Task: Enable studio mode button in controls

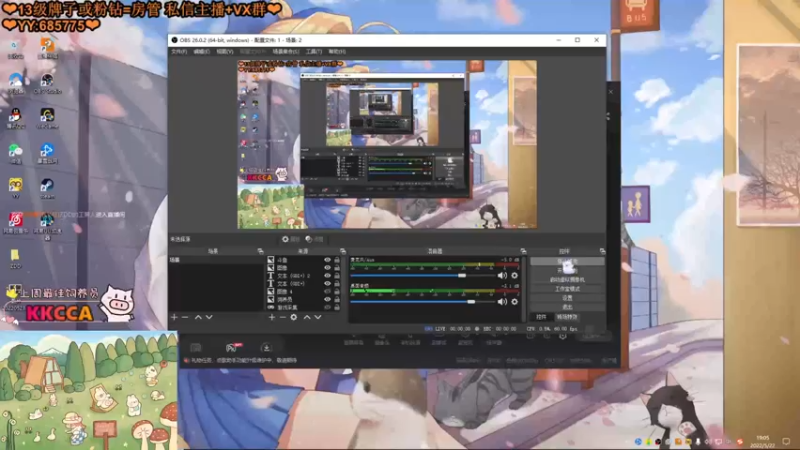Action: point(567,289)
